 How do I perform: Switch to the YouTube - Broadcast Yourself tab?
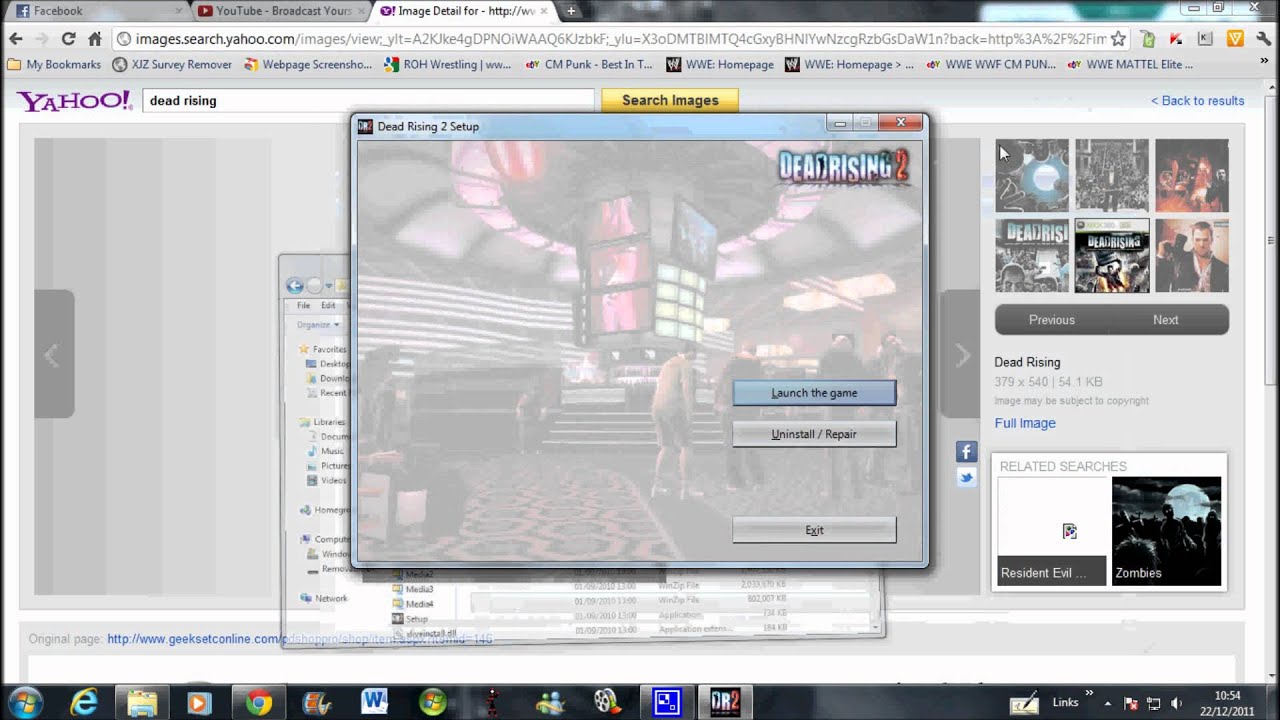pos(280,11)
